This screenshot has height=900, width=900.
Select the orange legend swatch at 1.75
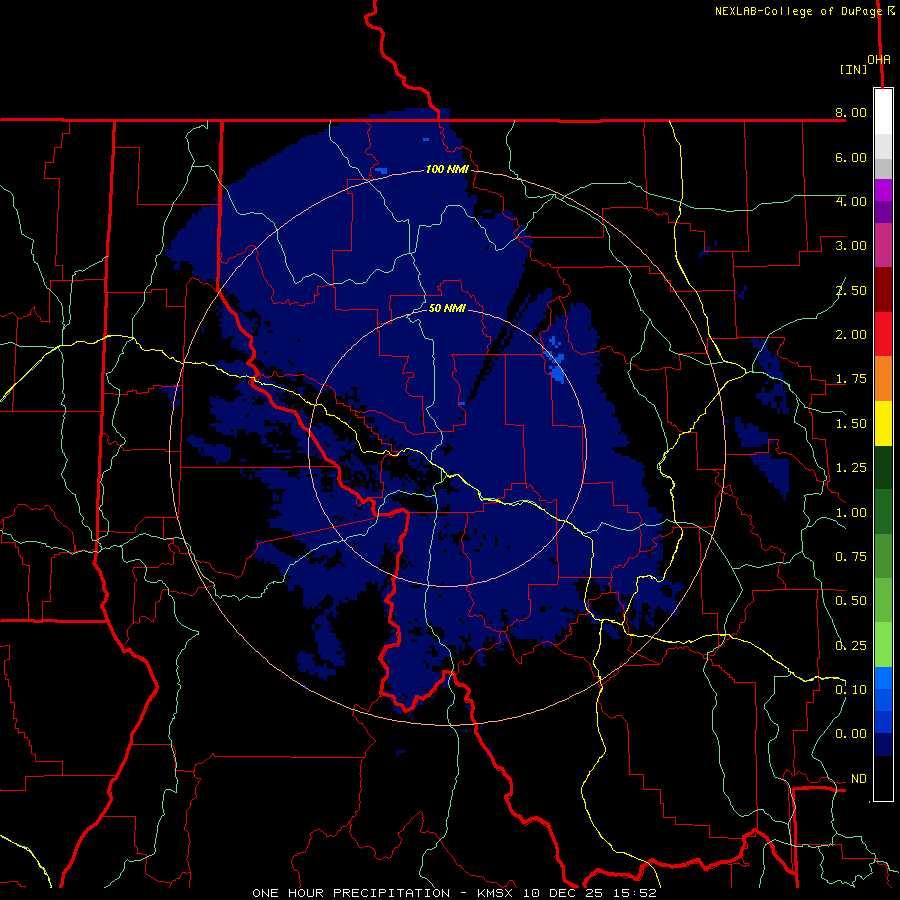click(883, 378)
